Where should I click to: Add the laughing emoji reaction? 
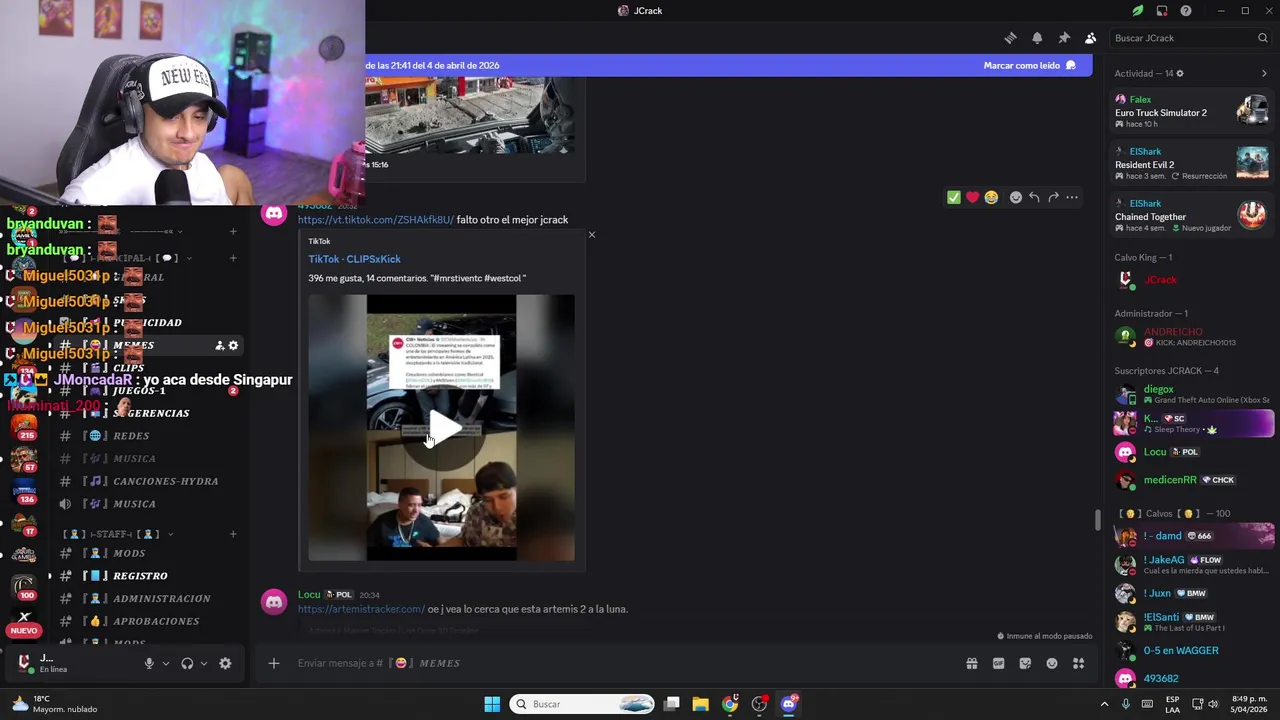point(991,197)
